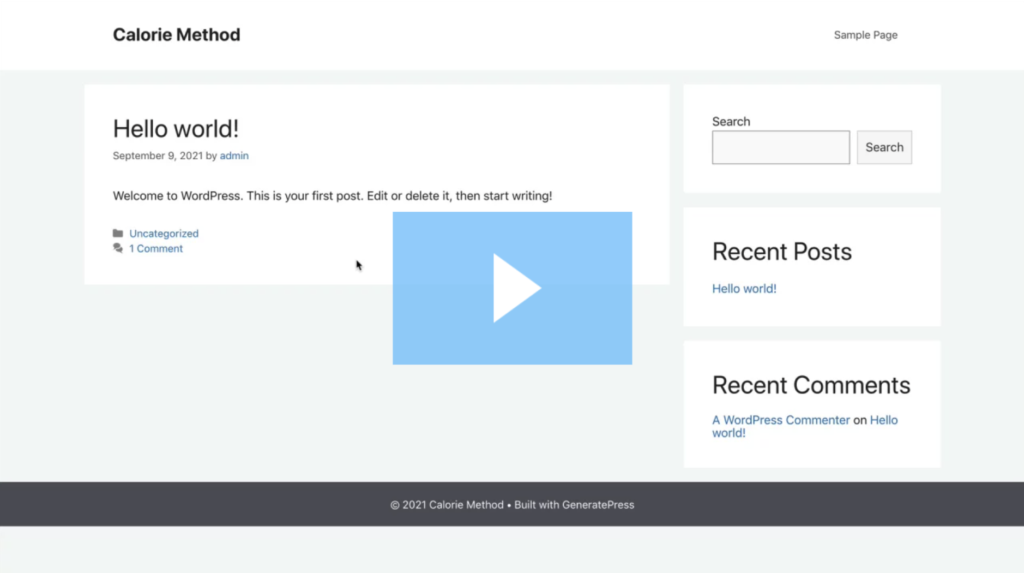
Task: Open the Calorie Method site title
Action: [176, 35]
